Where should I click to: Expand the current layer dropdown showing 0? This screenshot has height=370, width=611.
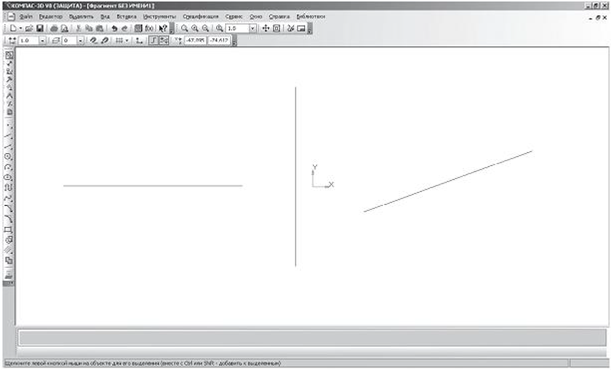(80, 41)
